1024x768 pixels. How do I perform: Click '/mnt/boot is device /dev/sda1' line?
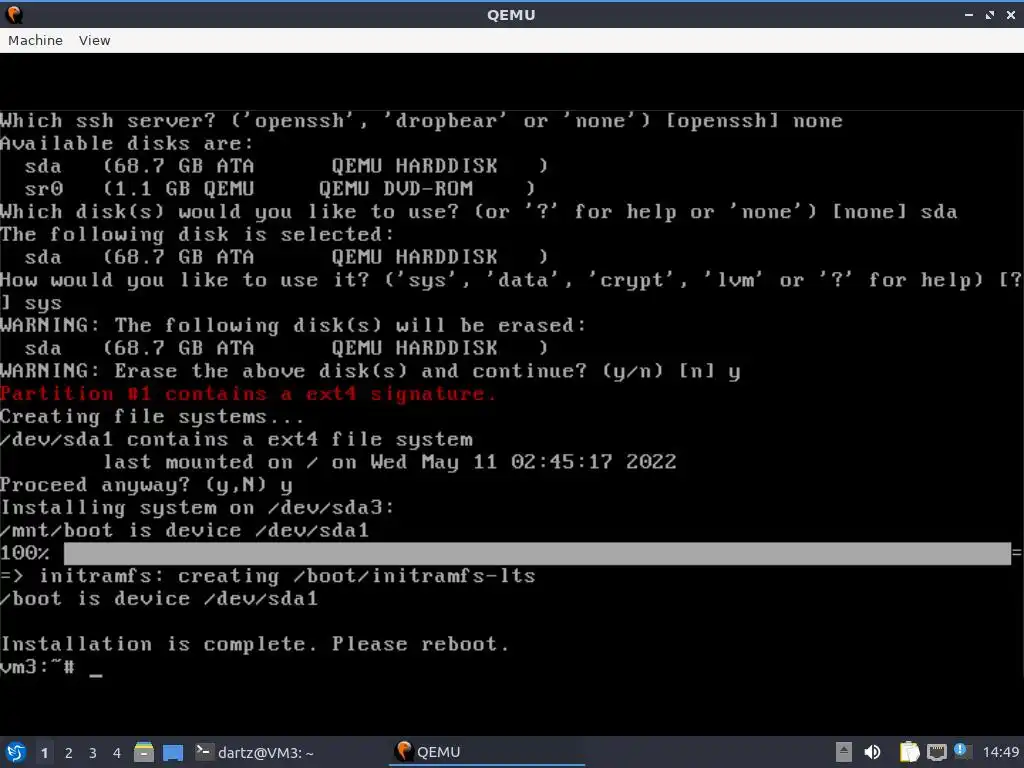coord(185,530)
